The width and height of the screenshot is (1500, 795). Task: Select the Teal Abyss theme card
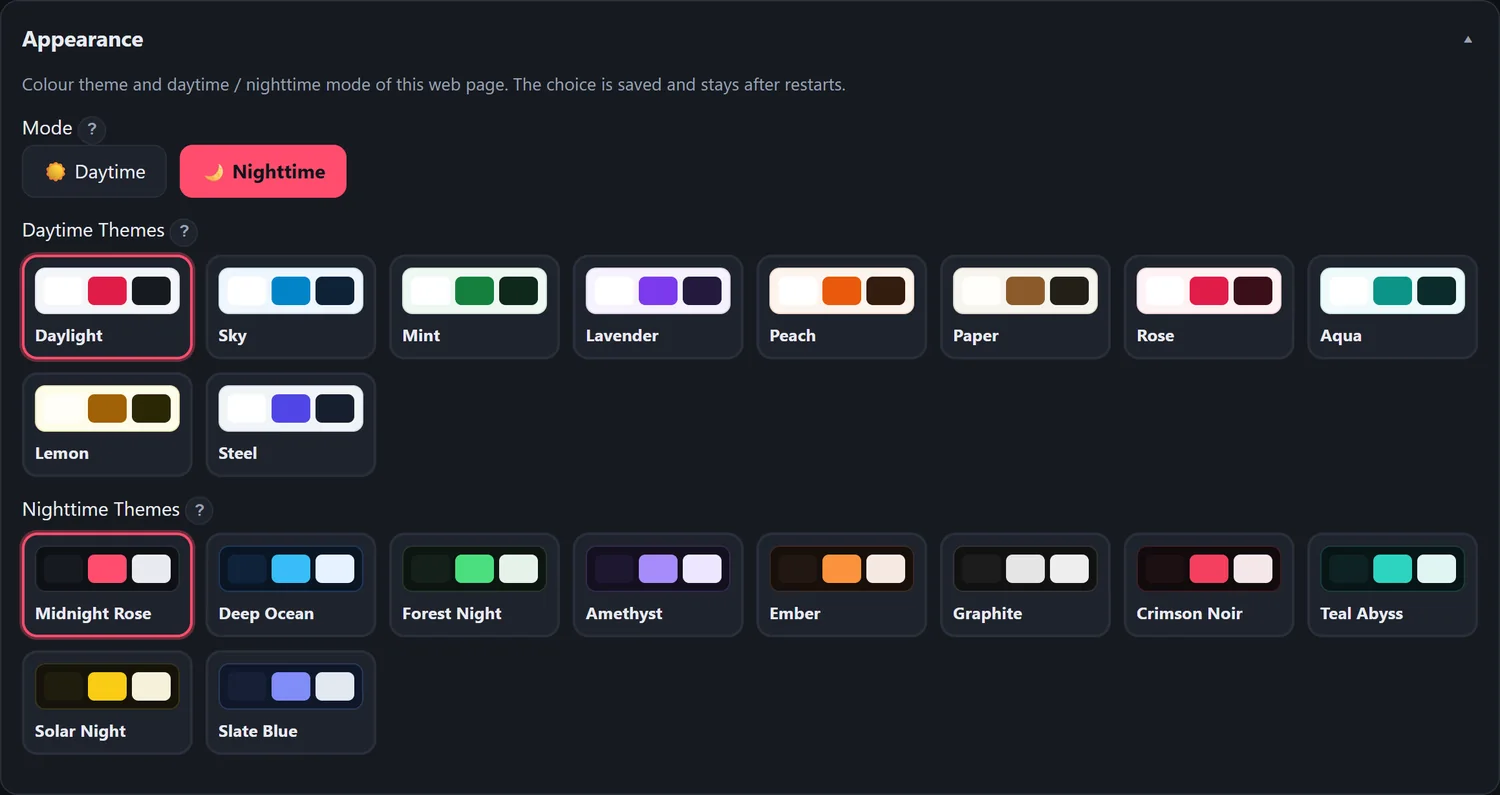pyautogui.click(x=1393, y=585)
